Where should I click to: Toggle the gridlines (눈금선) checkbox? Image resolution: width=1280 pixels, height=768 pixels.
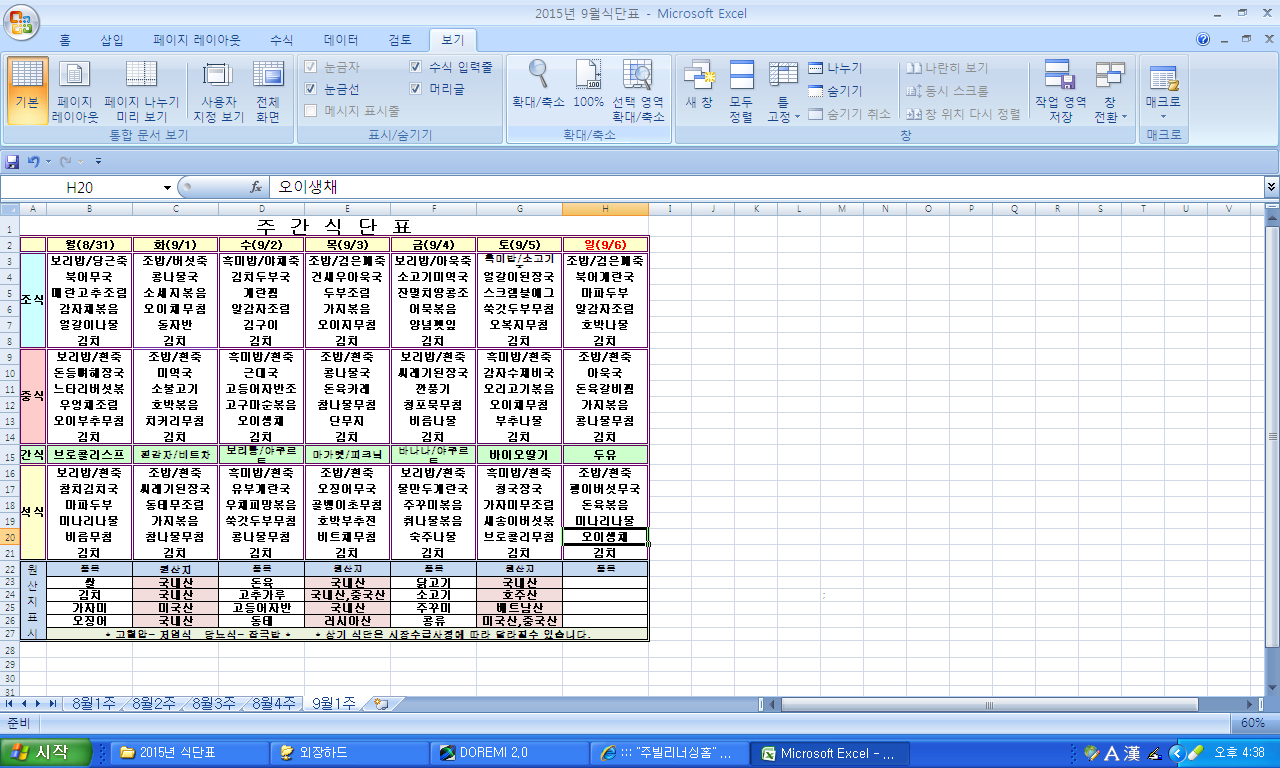[x=311, y=89]
